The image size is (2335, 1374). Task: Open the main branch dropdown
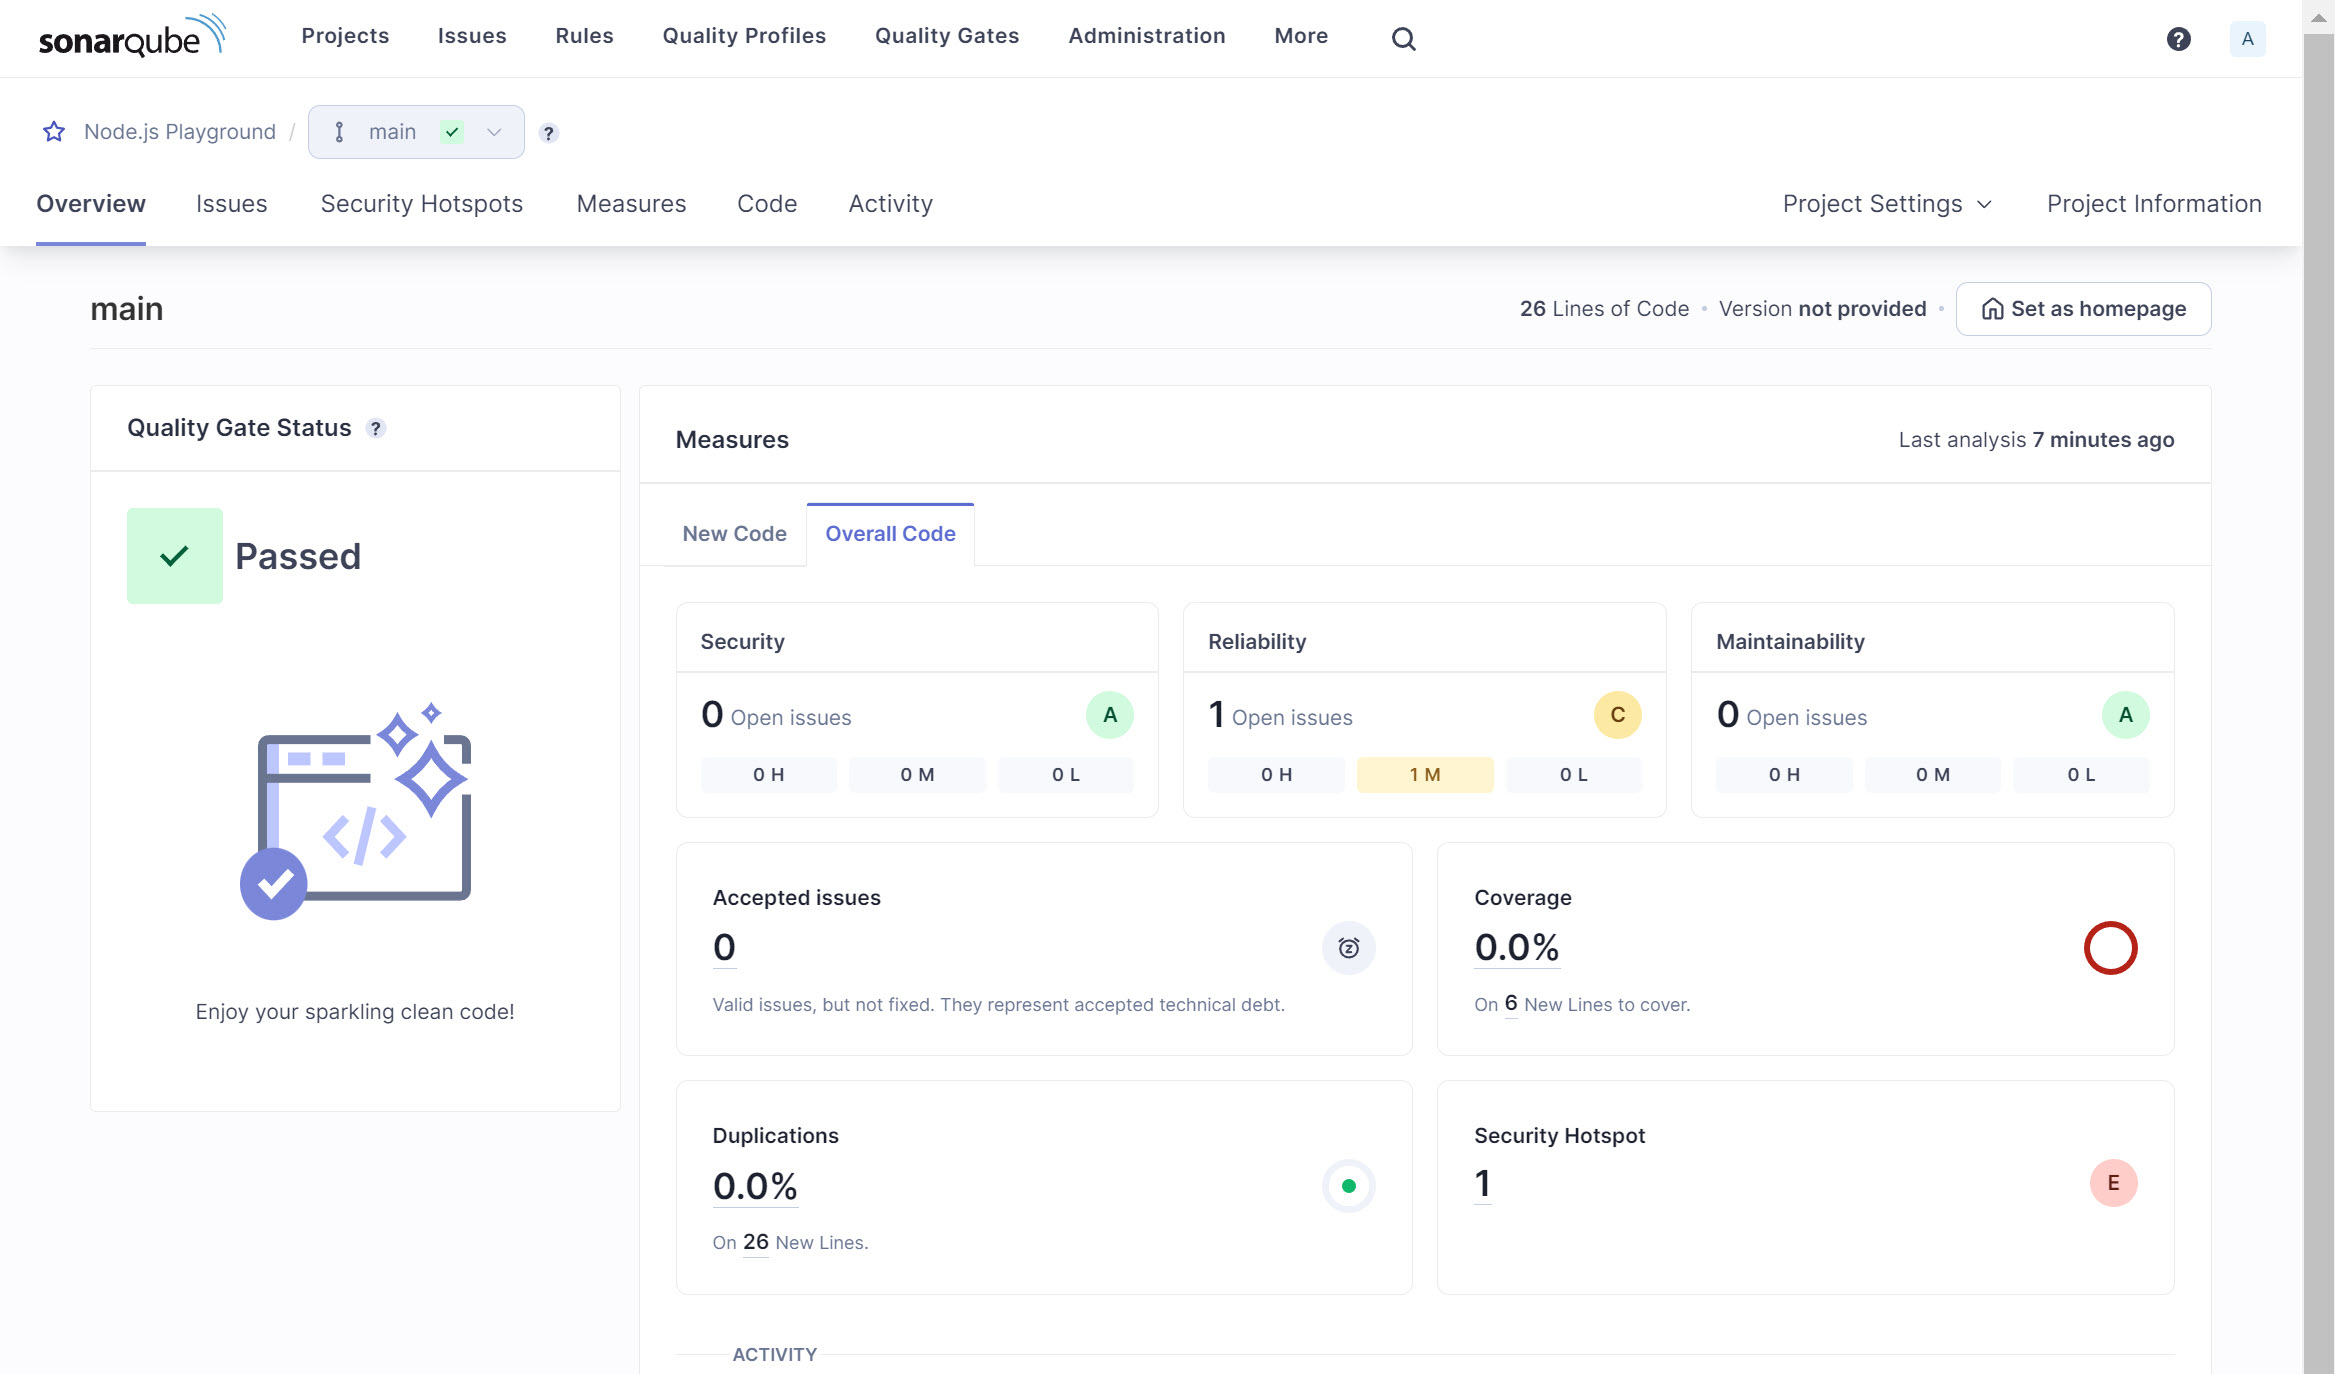(x=416, y=132)
